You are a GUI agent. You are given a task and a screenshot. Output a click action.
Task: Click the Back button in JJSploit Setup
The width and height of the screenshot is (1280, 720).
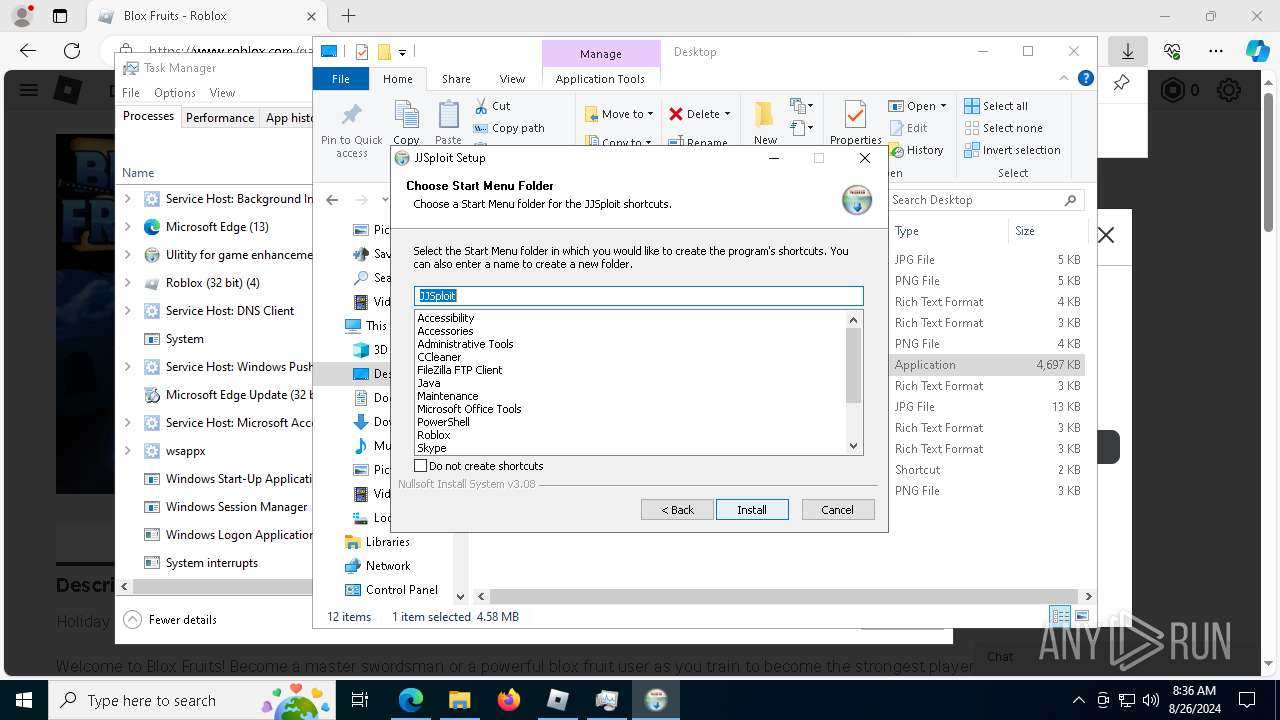pyautogui.click(x=677, y=510)
